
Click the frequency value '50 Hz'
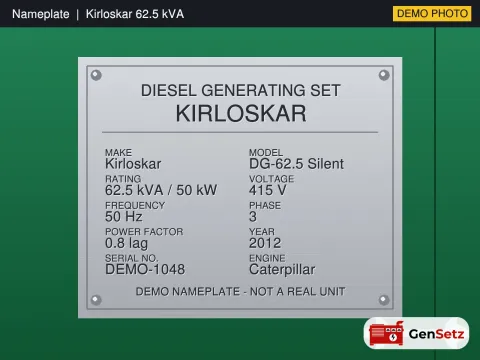point(123,217)
